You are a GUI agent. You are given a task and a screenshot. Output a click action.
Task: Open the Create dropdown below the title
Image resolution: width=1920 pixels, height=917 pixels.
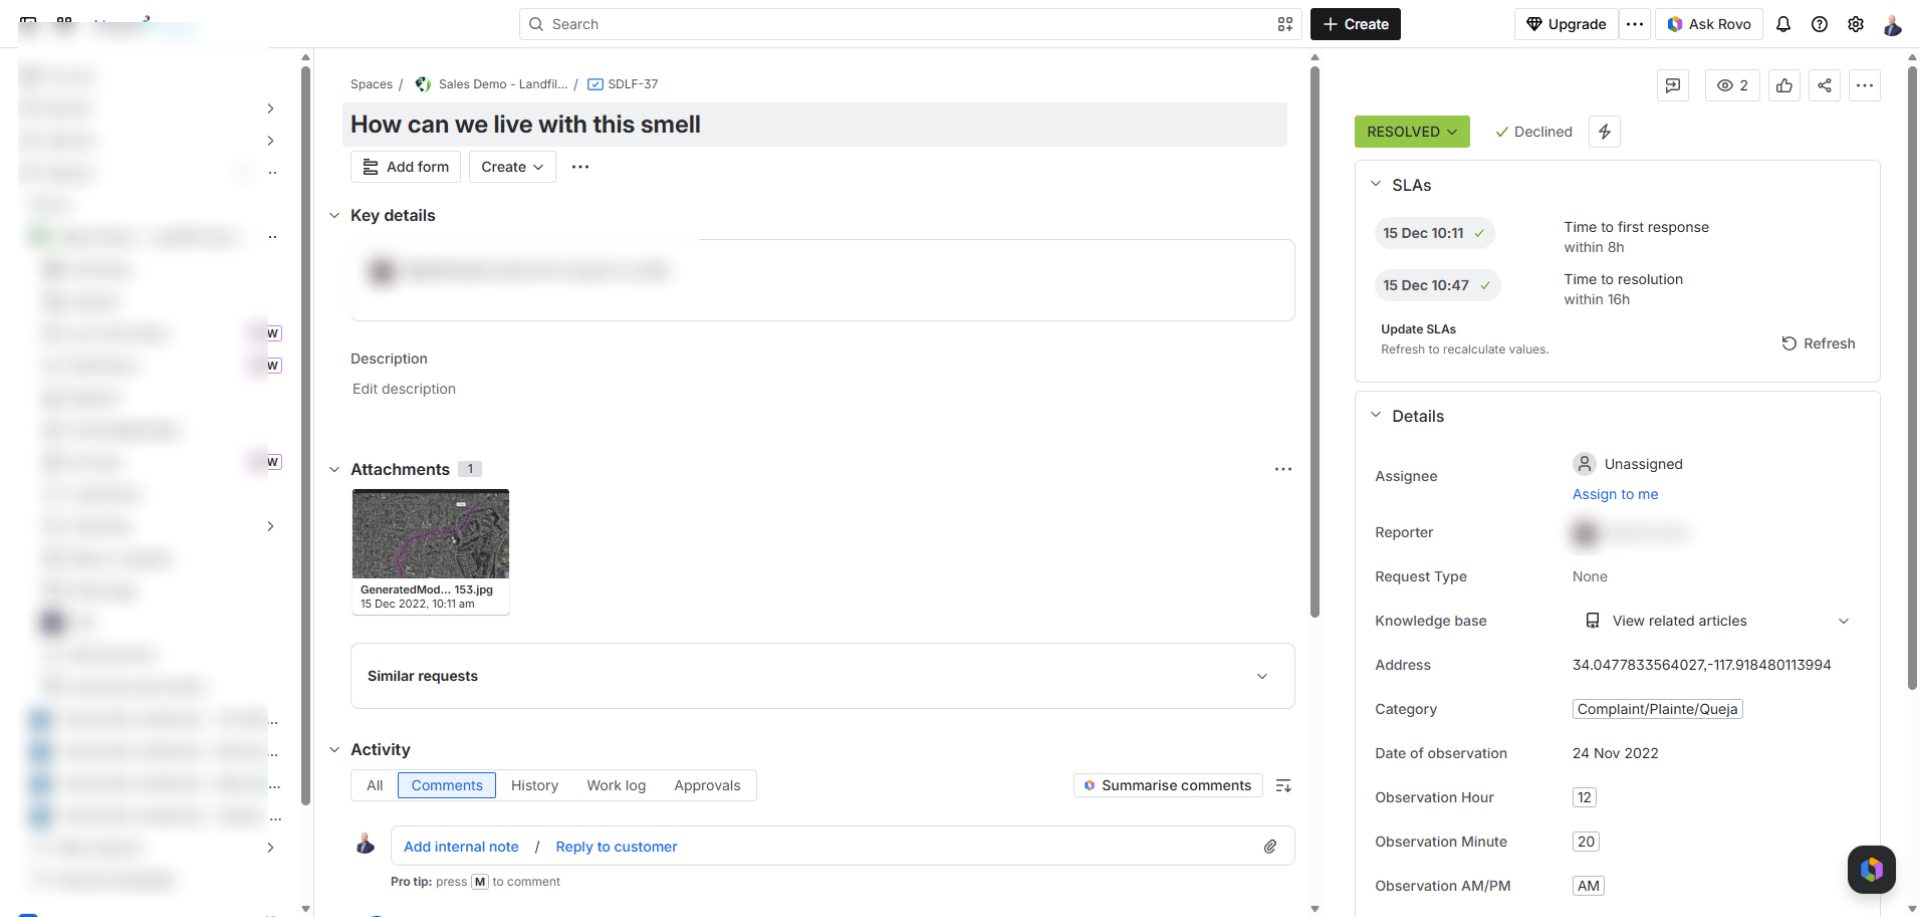[512, 167]
